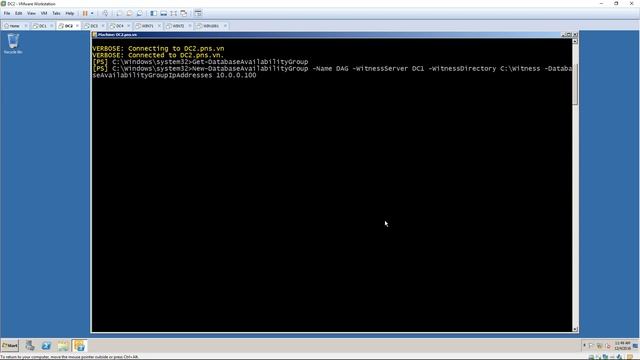Enter full screen mode icon
The width and height of the screenshot is (640, 360).
tap(174, 13)
